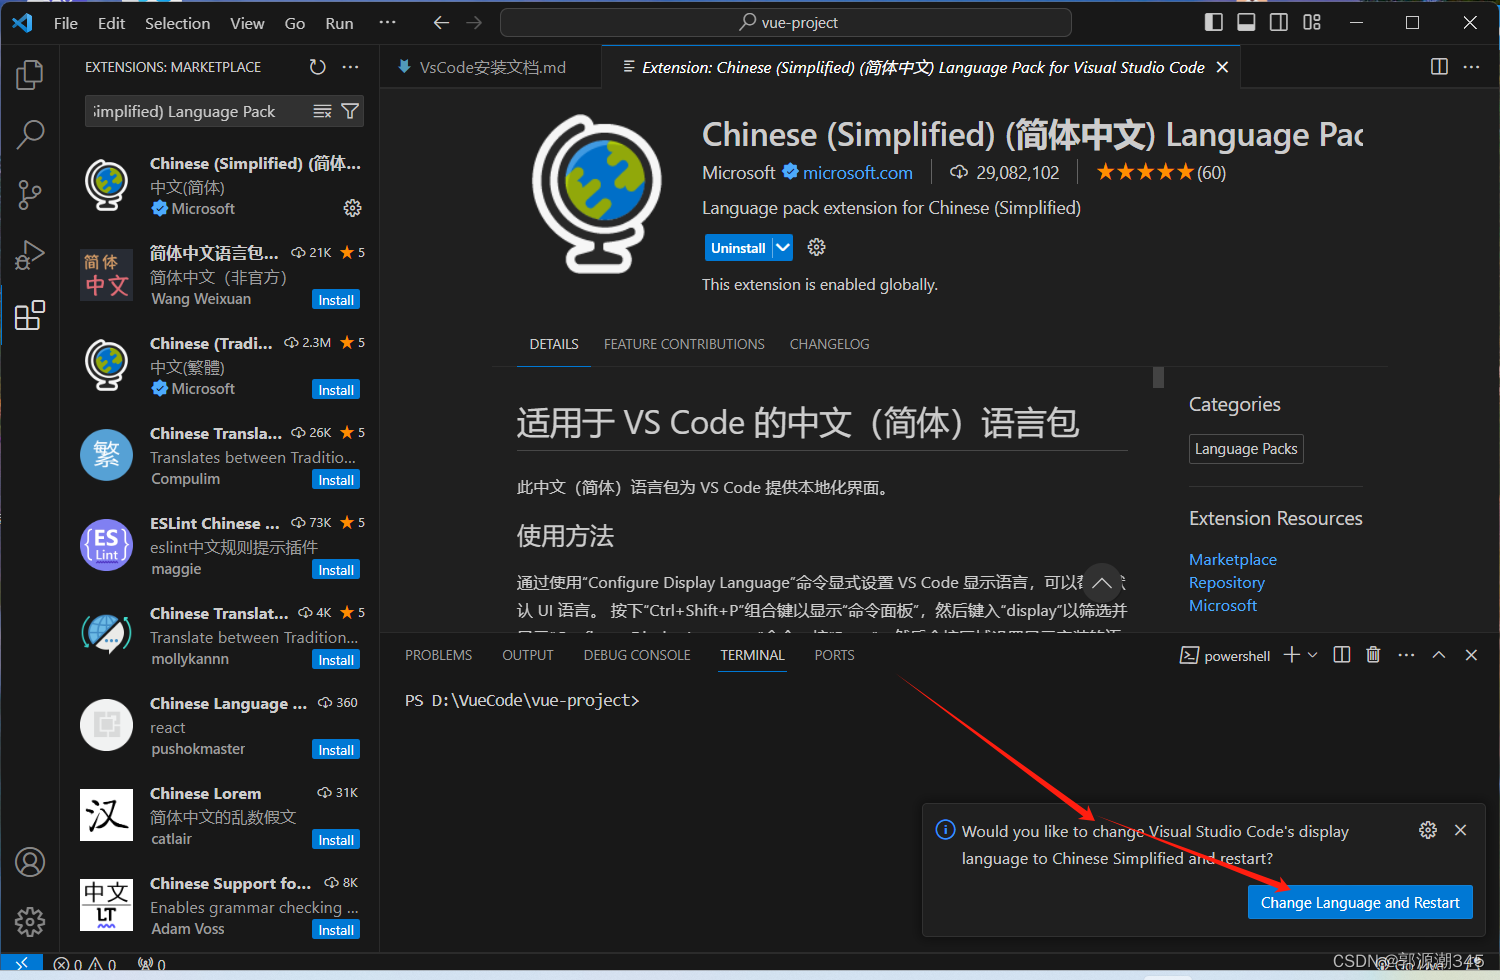Install the ESLint Chinese extension by maggie
This screenshot has height=980, width=1500.
tap(336, 570)
